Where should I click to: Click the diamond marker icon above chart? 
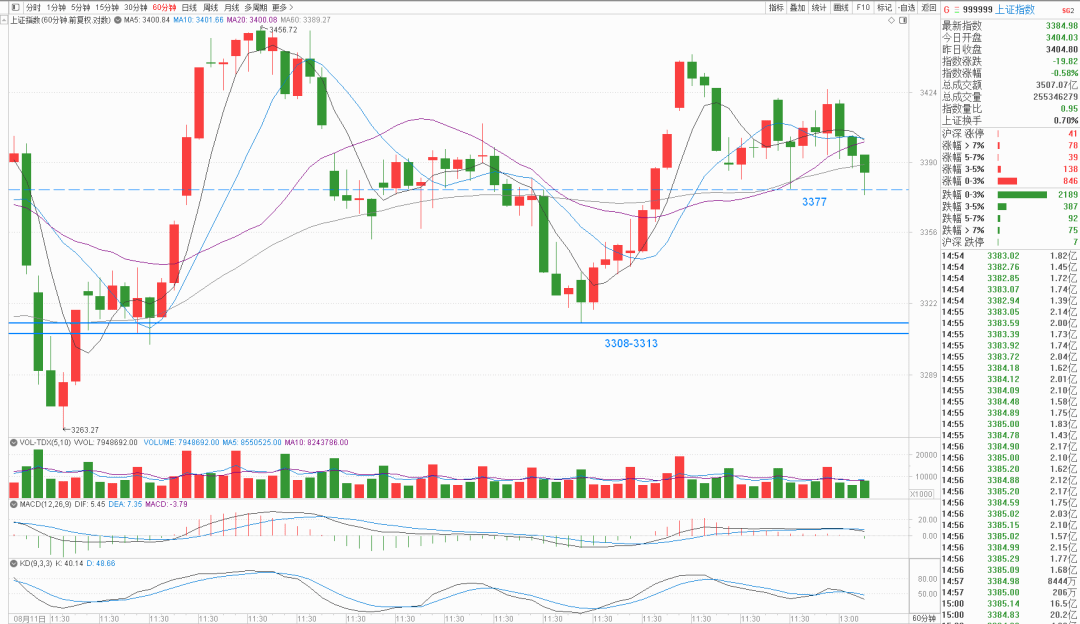point(891,20)
